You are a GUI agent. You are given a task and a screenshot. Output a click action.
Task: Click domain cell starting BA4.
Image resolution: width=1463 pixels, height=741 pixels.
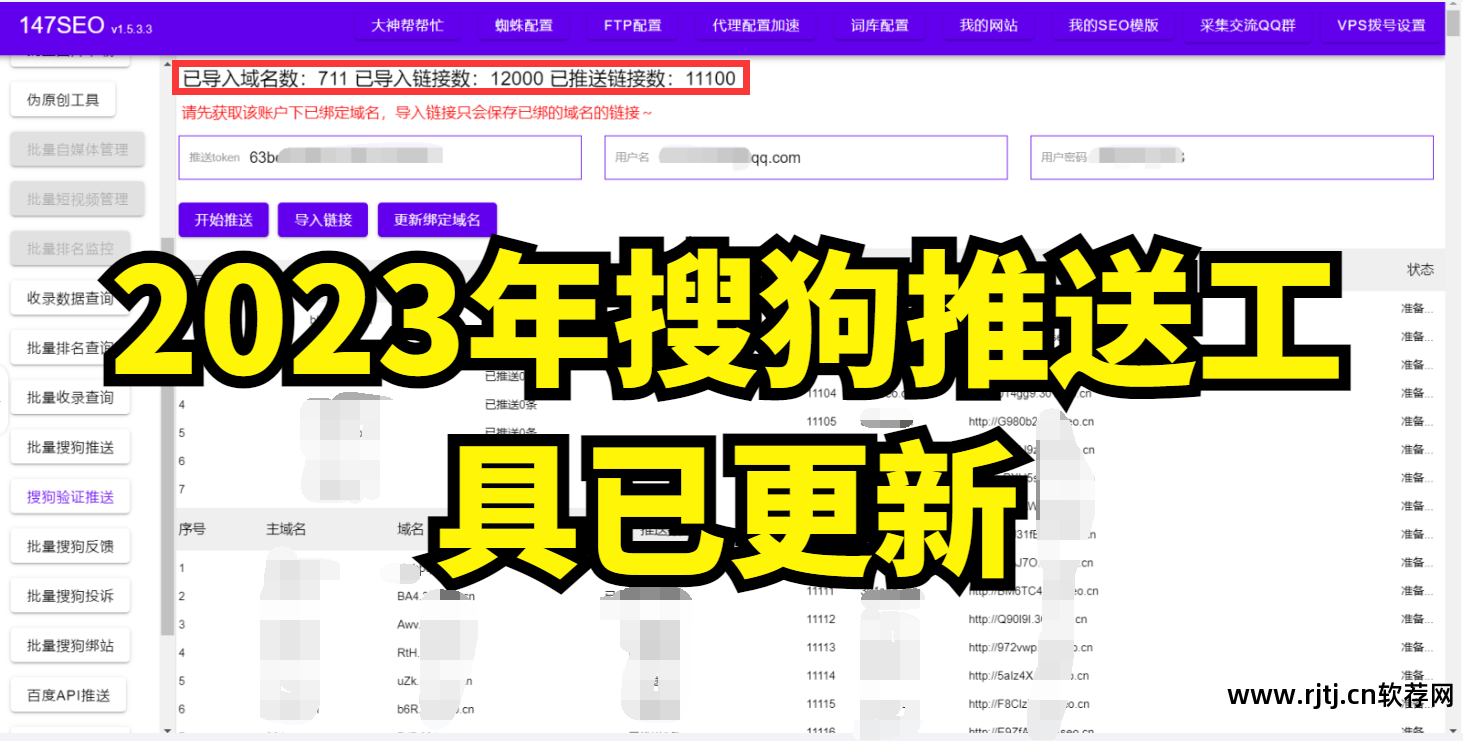coord(436,596)
